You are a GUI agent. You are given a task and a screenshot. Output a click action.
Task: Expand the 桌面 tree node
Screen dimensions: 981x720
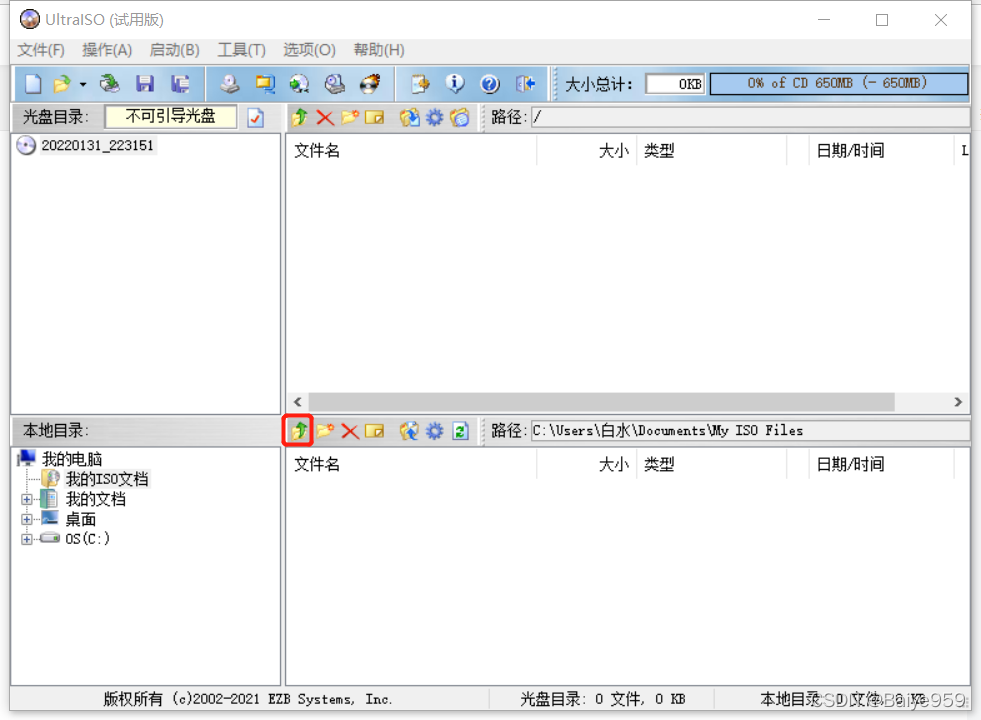[x=26, y=519]
